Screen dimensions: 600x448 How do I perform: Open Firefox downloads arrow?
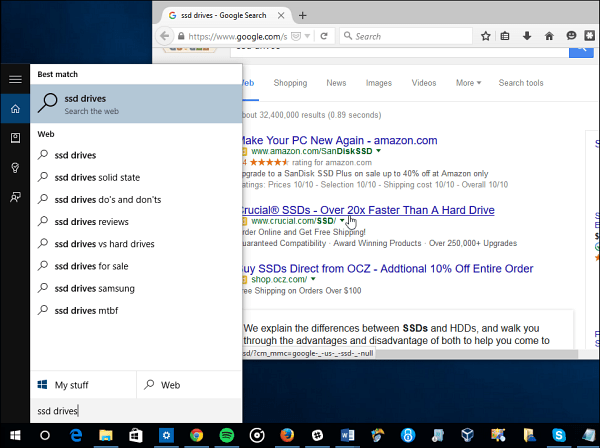(527, 36)
